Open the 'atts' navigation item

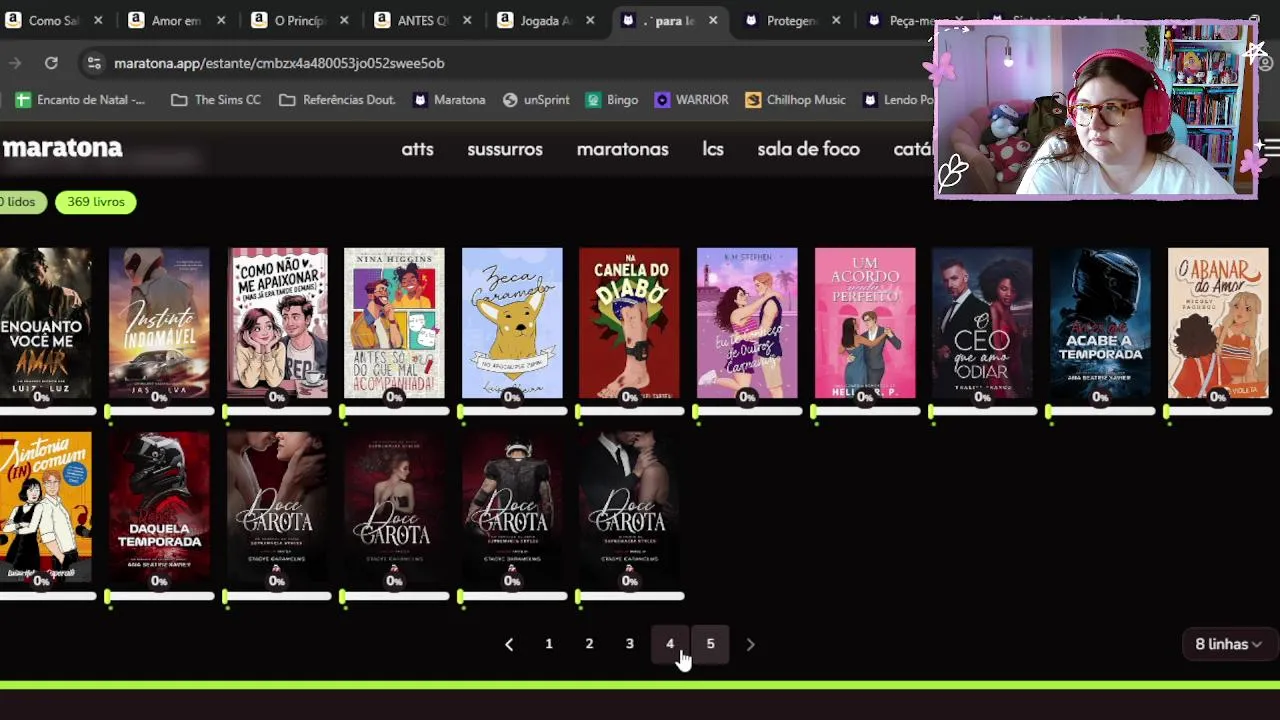point(417,149)
